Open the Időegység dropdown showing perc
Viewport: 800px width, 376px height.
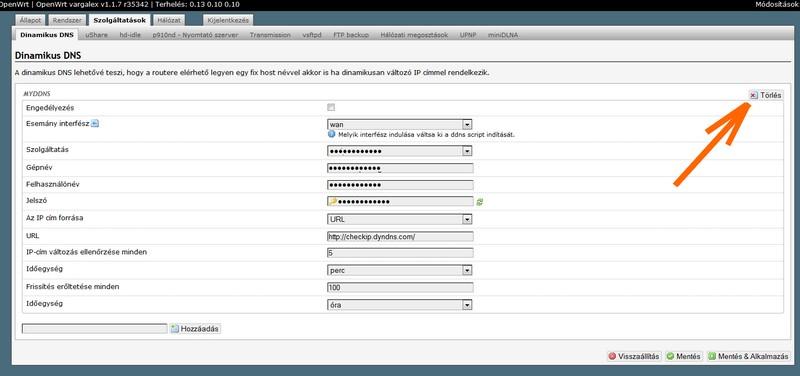[399, 270]
